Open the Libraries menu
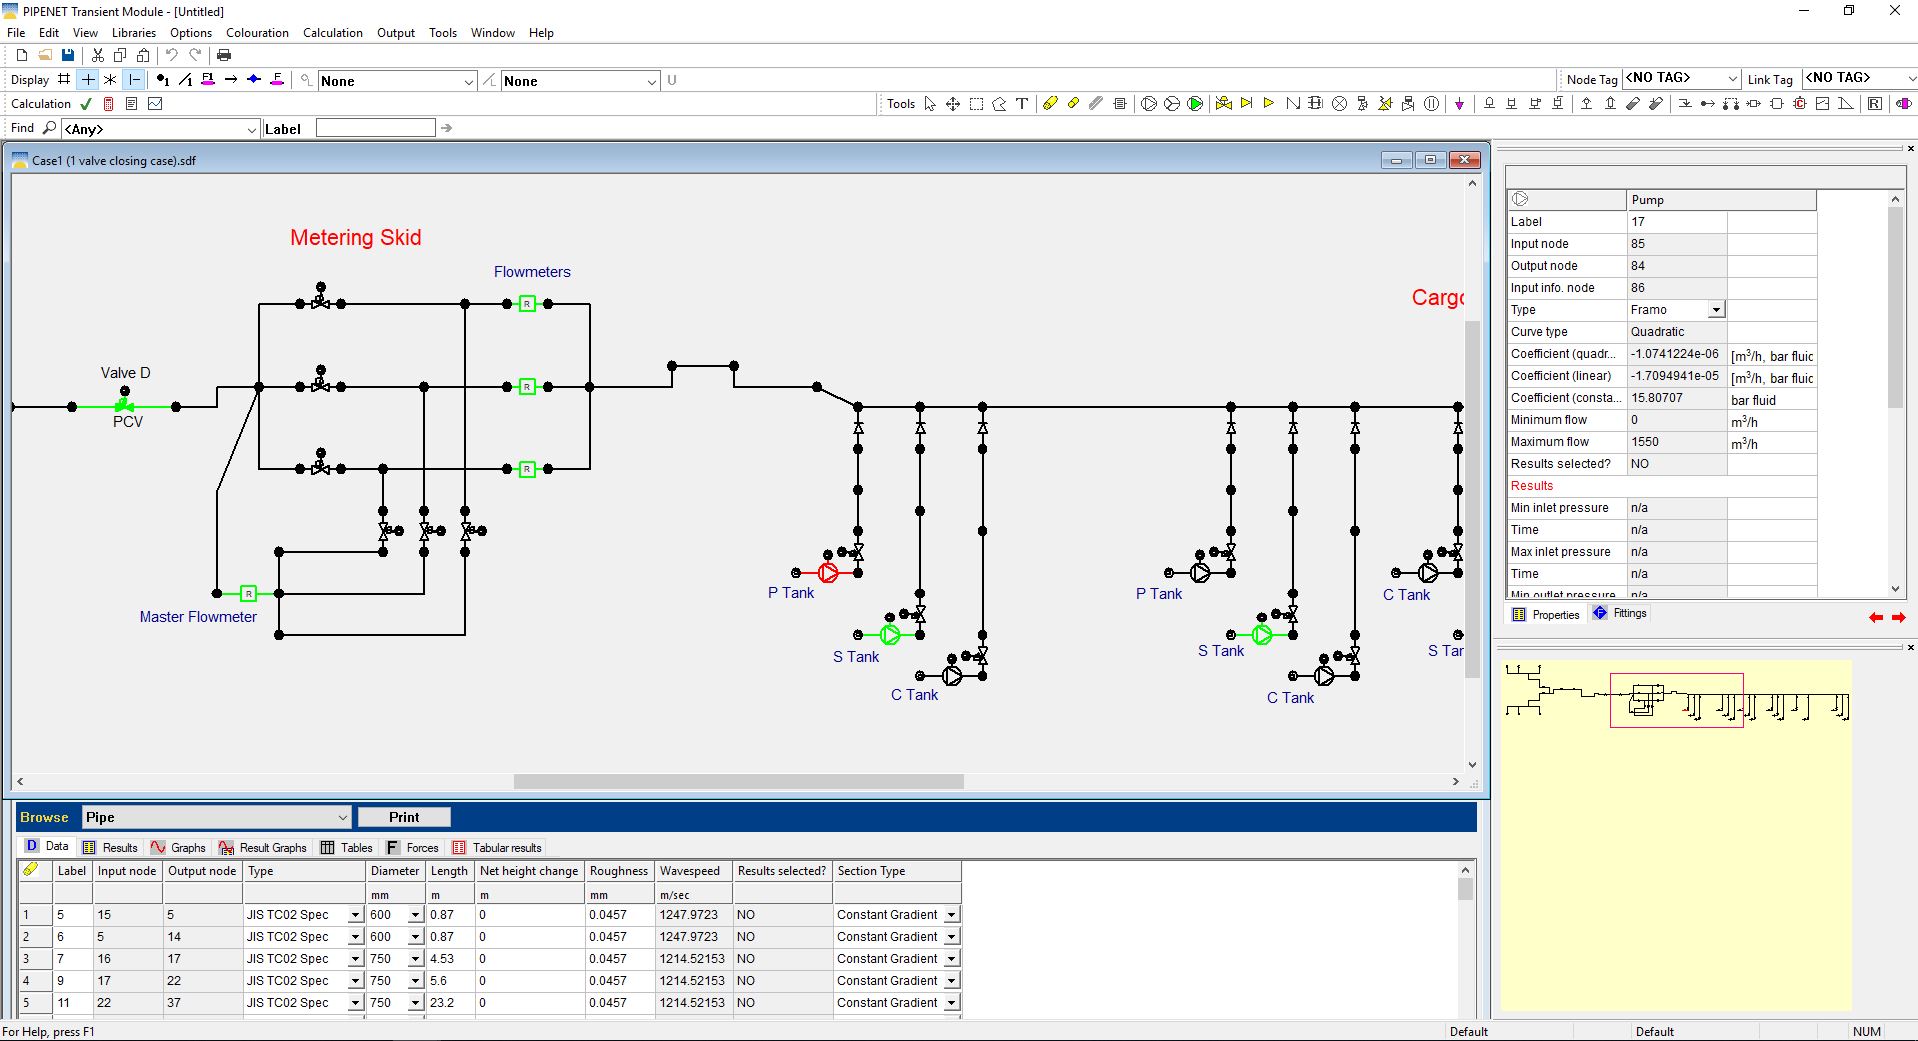 pos(134,33)
